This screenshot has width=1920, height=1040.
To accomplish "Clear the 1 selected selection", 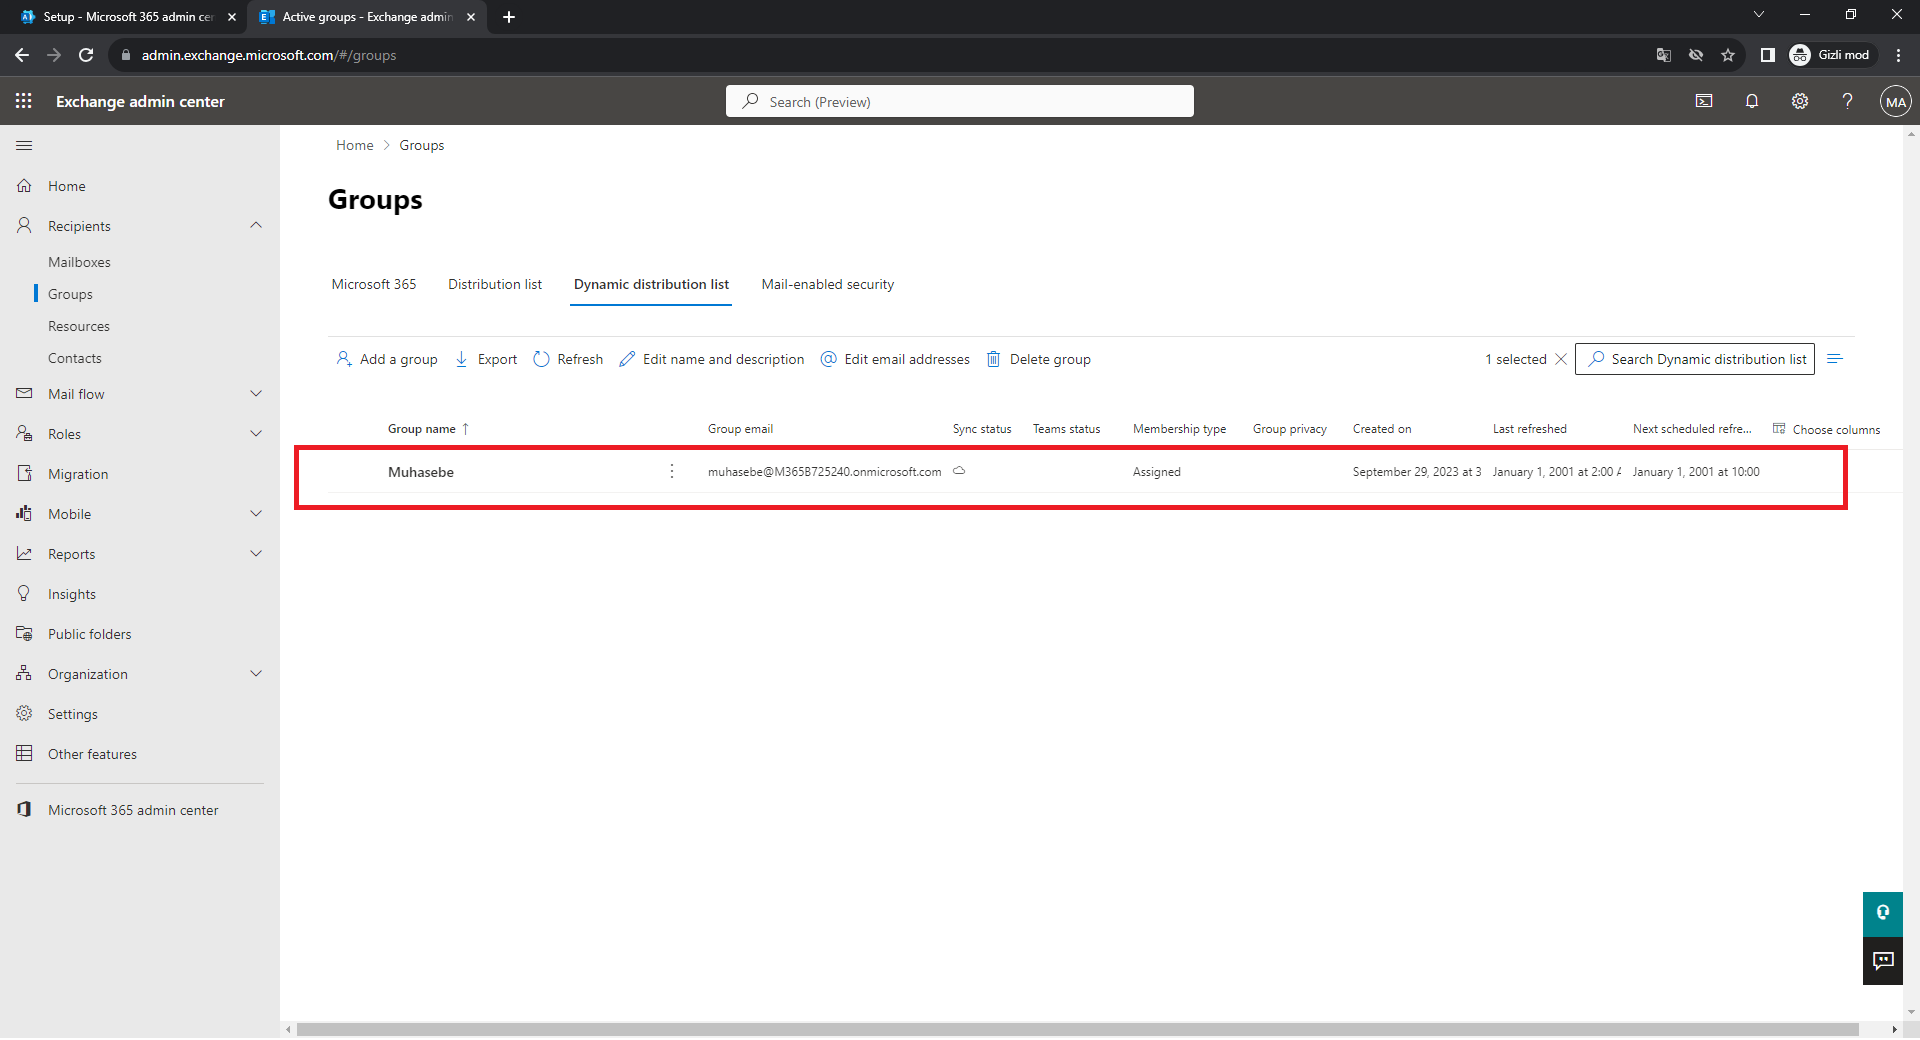I will [1561, 359].
